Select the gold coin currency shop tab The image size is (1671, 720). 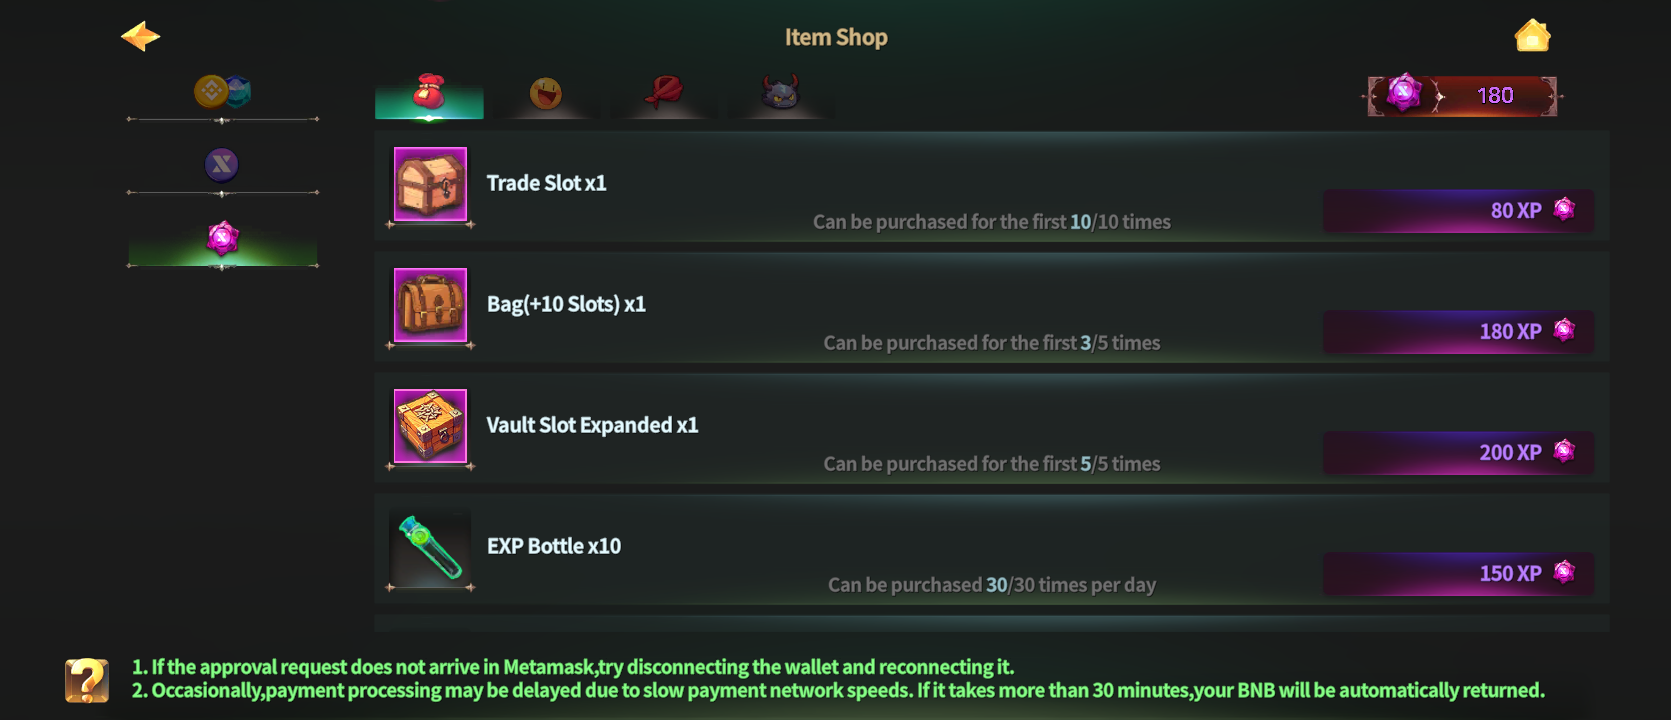pos(221,93)
